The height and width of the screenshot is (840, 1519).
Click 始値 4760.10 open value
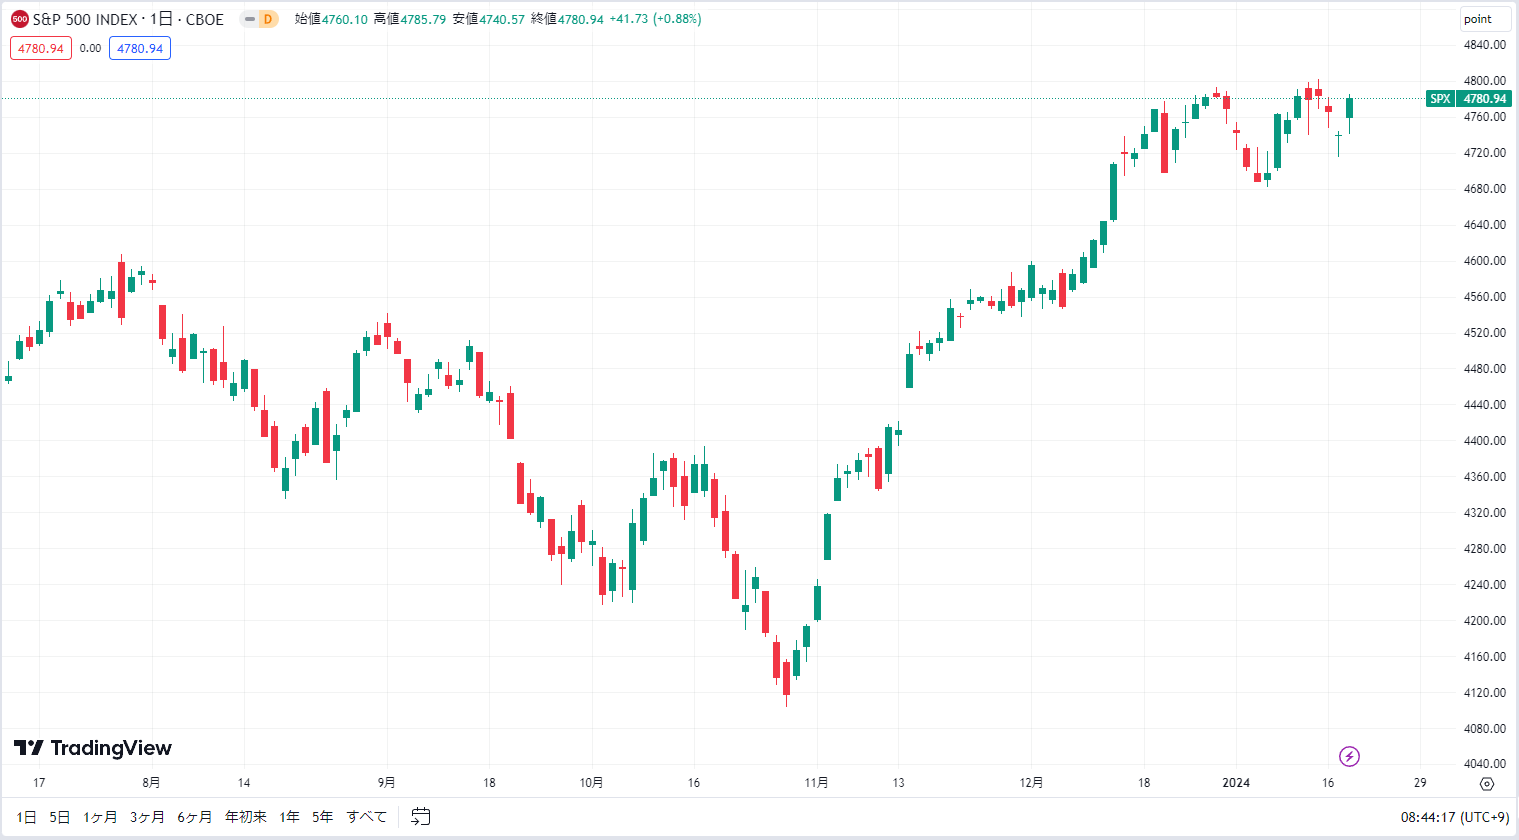click(x=331, y=19)
